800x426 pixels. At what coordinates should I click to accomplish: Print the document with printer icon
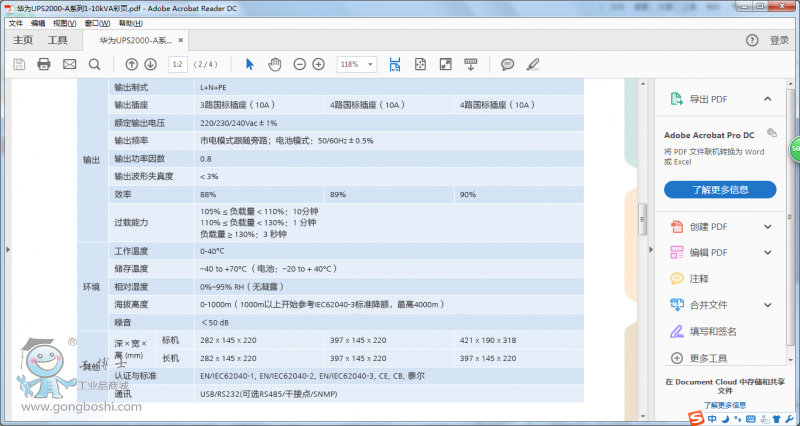point(44,64)
